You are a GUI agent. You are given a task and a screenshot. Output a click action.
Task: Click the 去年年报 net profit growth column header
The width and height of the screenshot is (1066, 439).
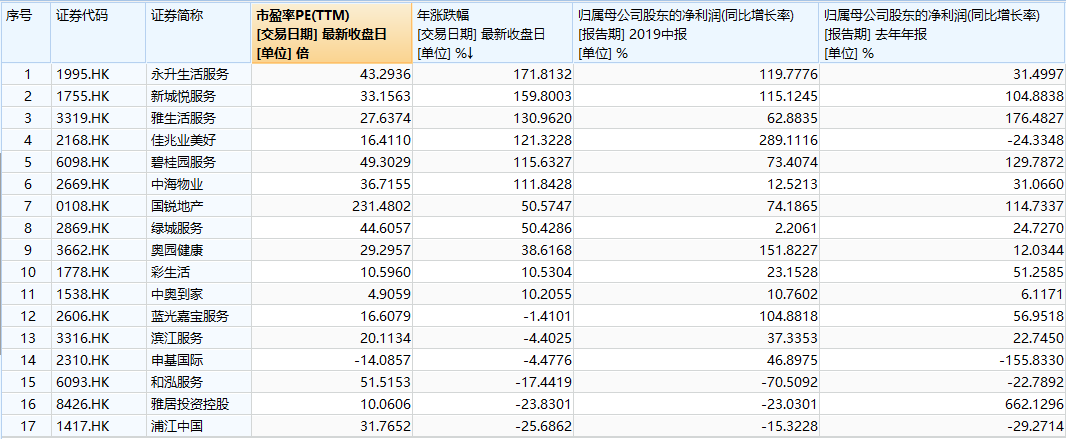pos(942,33)
